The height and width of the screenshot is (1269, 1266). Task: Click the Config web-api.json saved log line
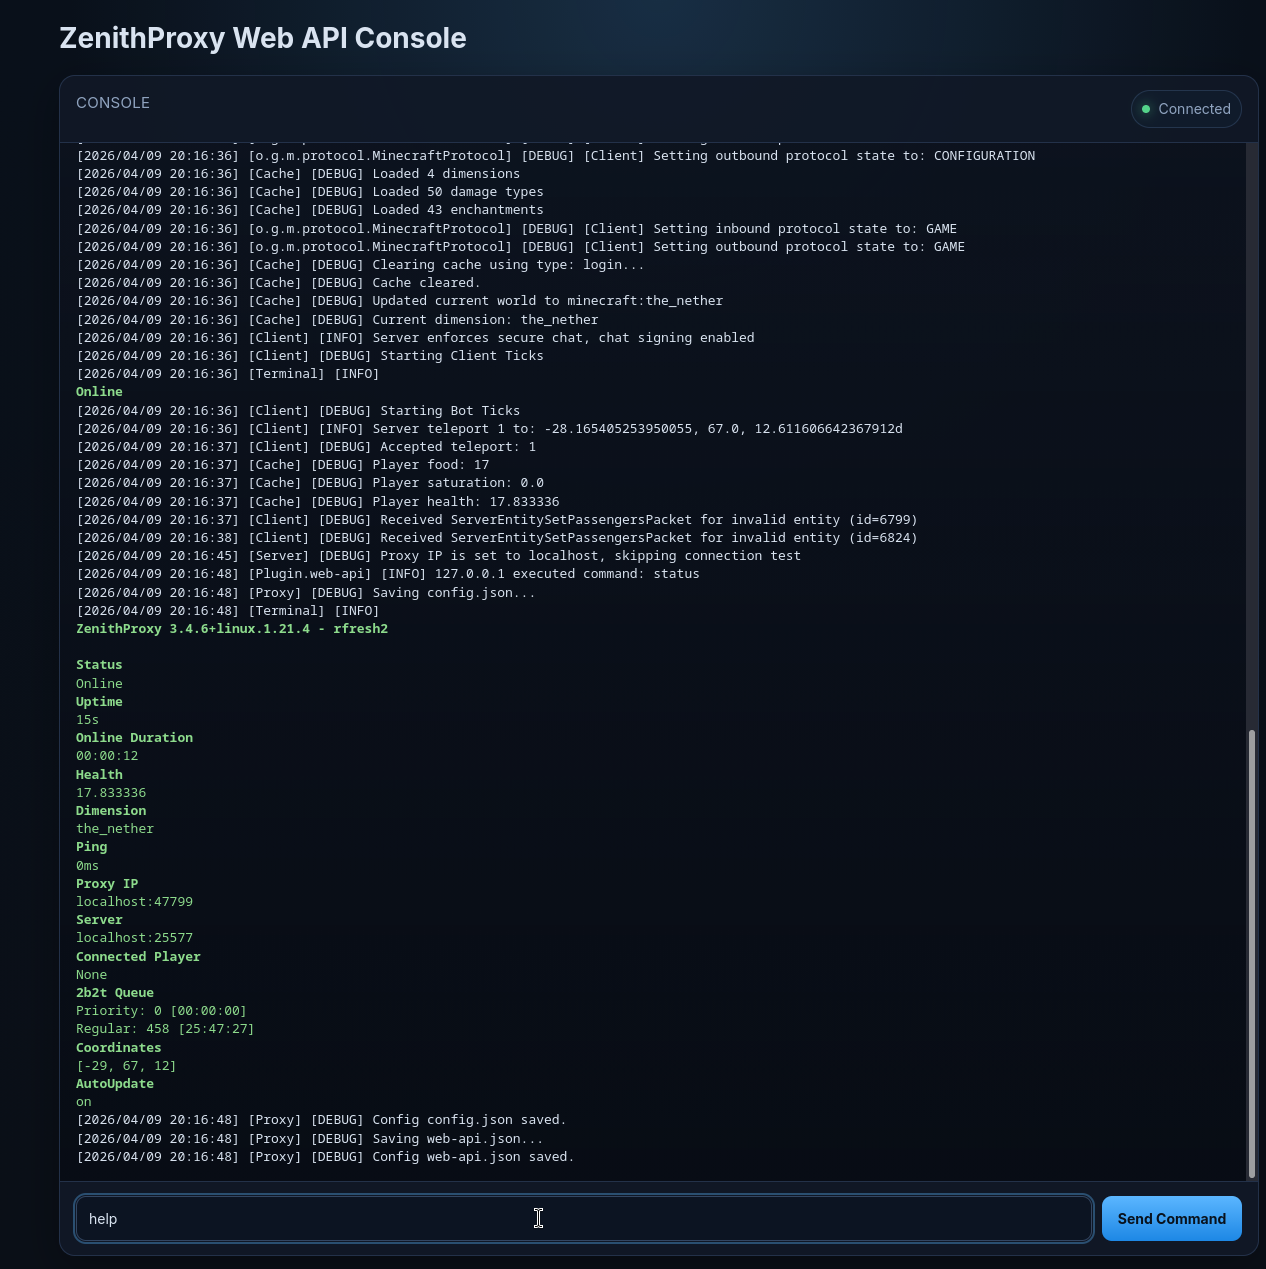pyautogui.click(x=325, y=1157)
